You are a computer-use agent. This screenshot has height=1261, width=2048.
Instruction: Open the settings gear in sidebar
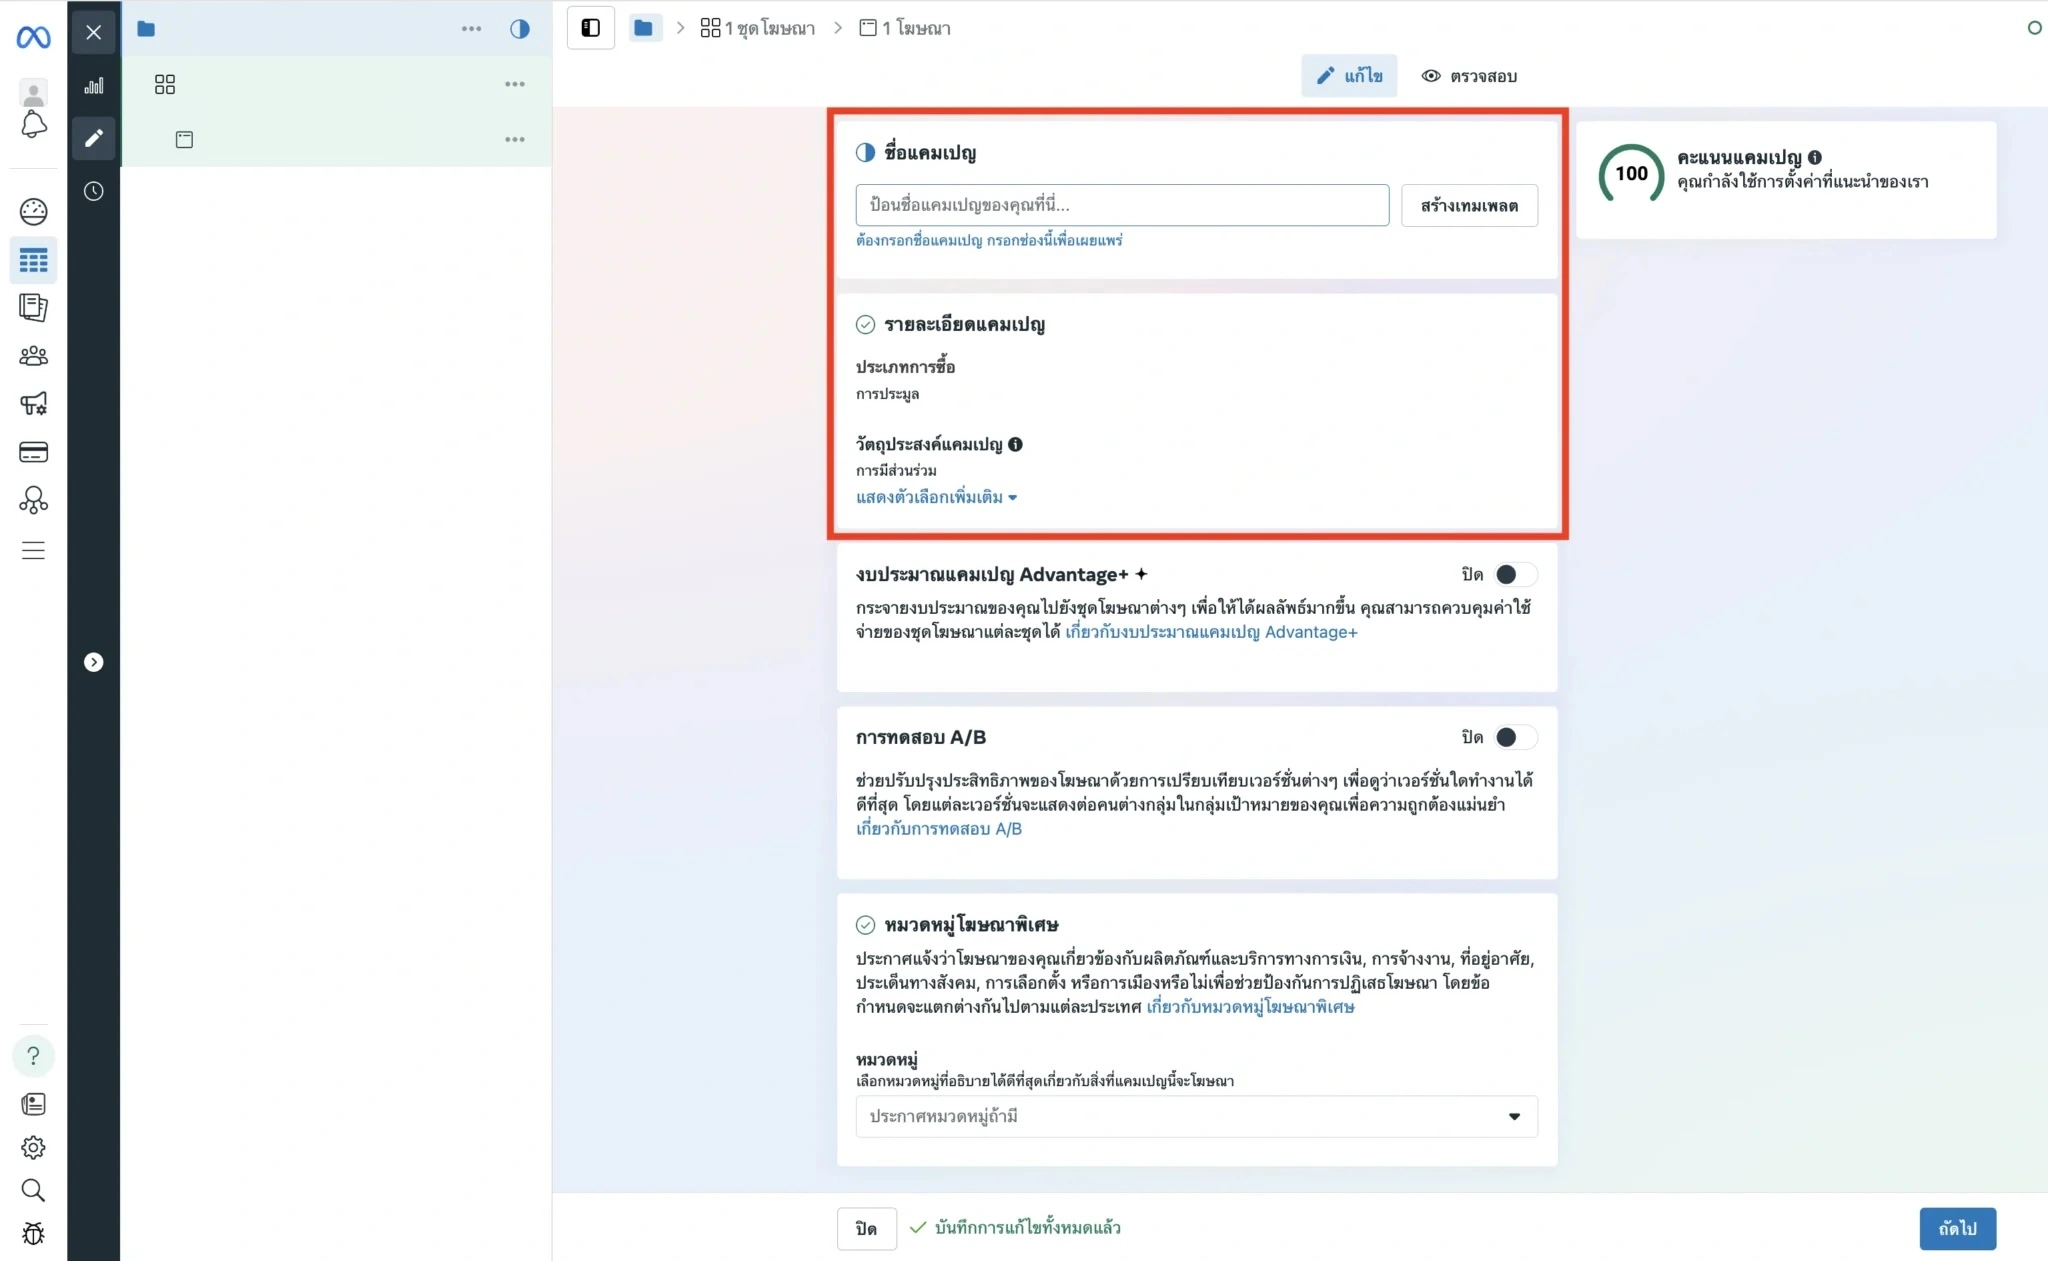pos(33,1147)
